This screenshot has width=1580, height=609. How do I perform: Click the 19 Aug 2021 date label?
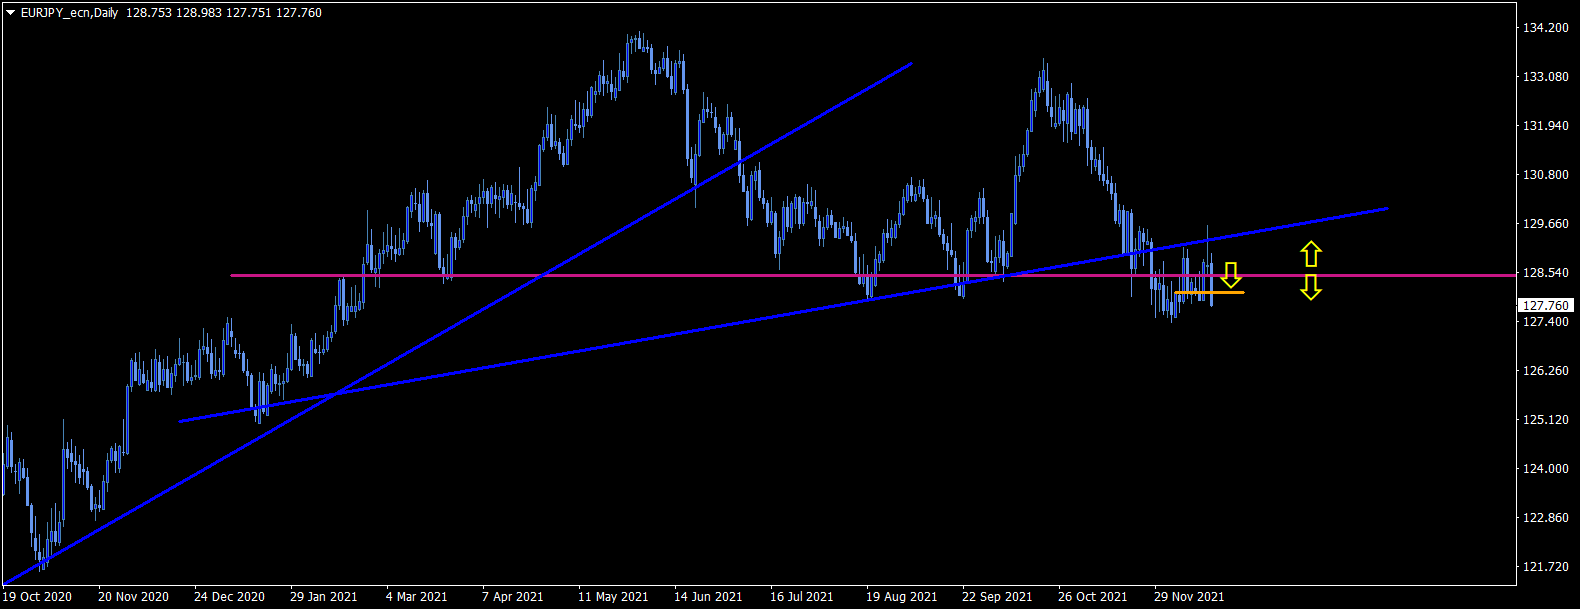[901, 597]
